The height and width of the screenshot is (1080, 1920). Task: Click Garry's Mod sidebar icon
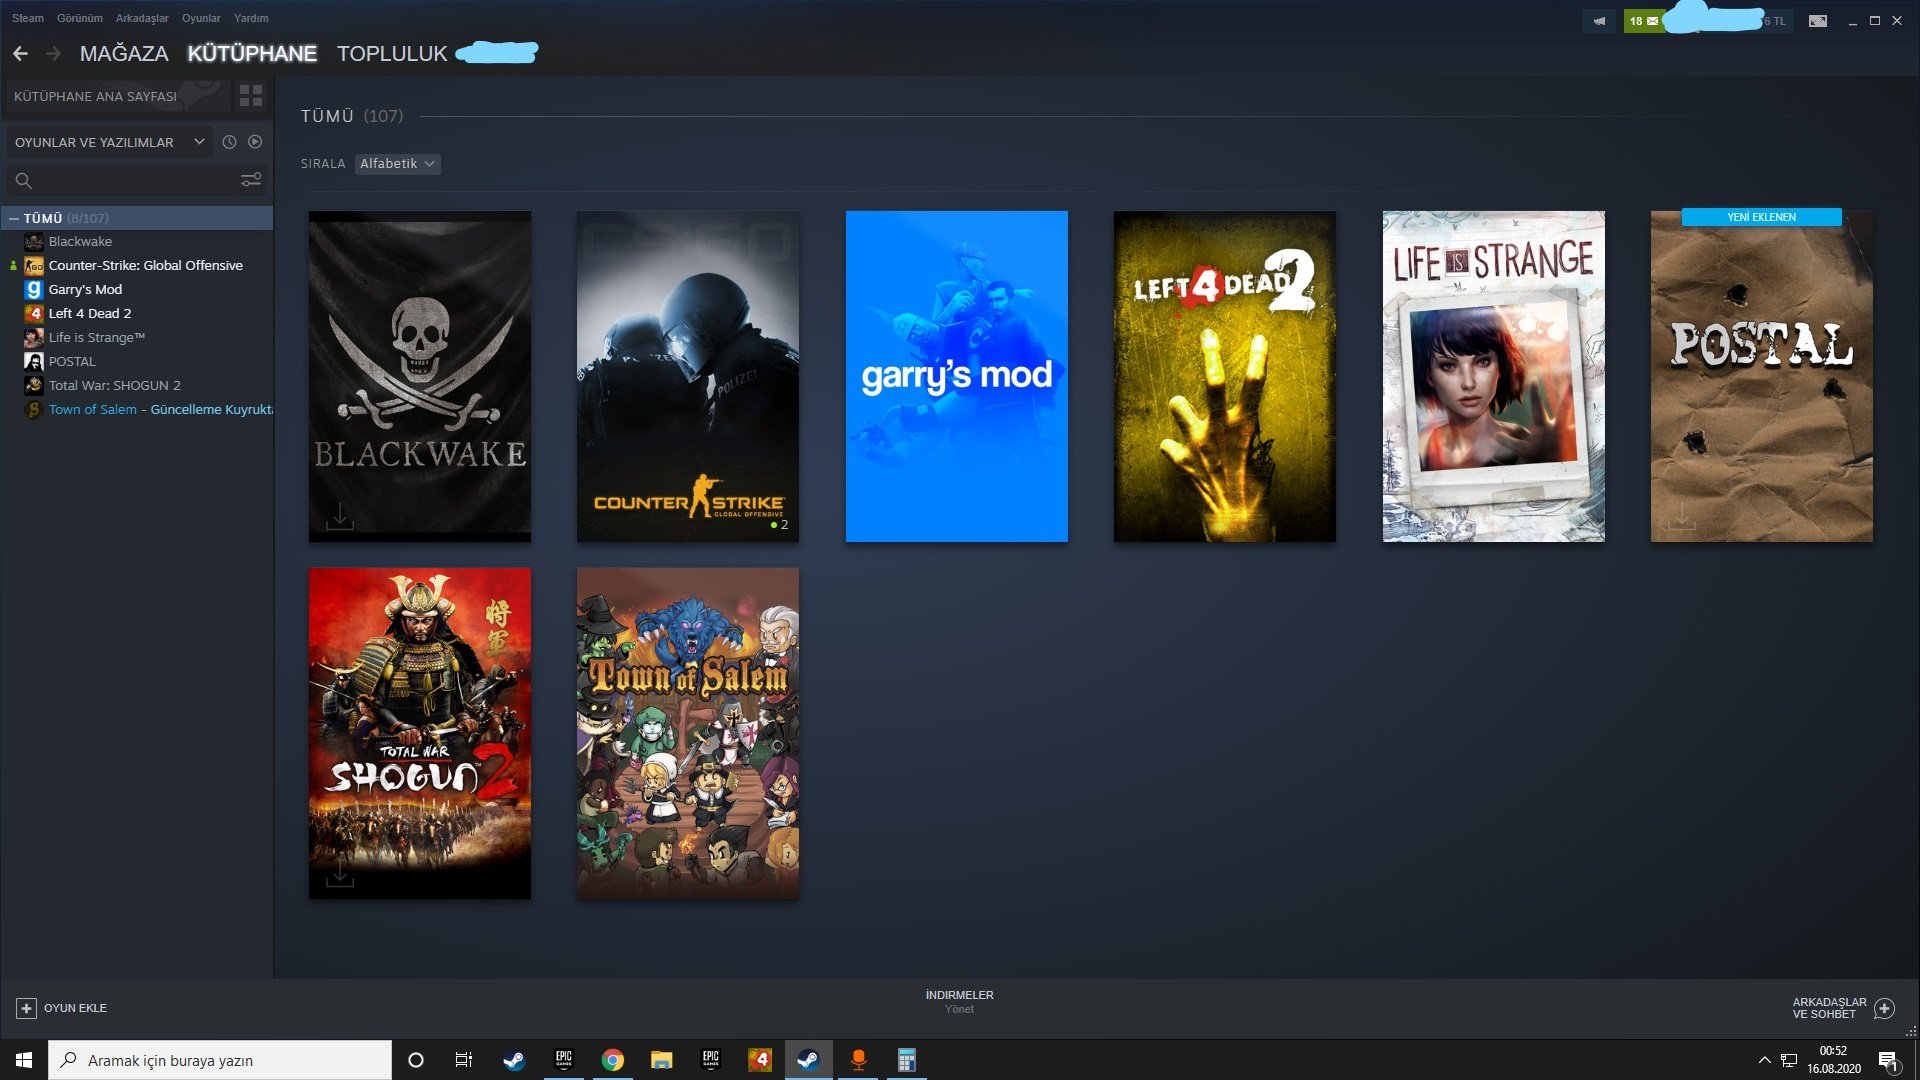(34, 290)
